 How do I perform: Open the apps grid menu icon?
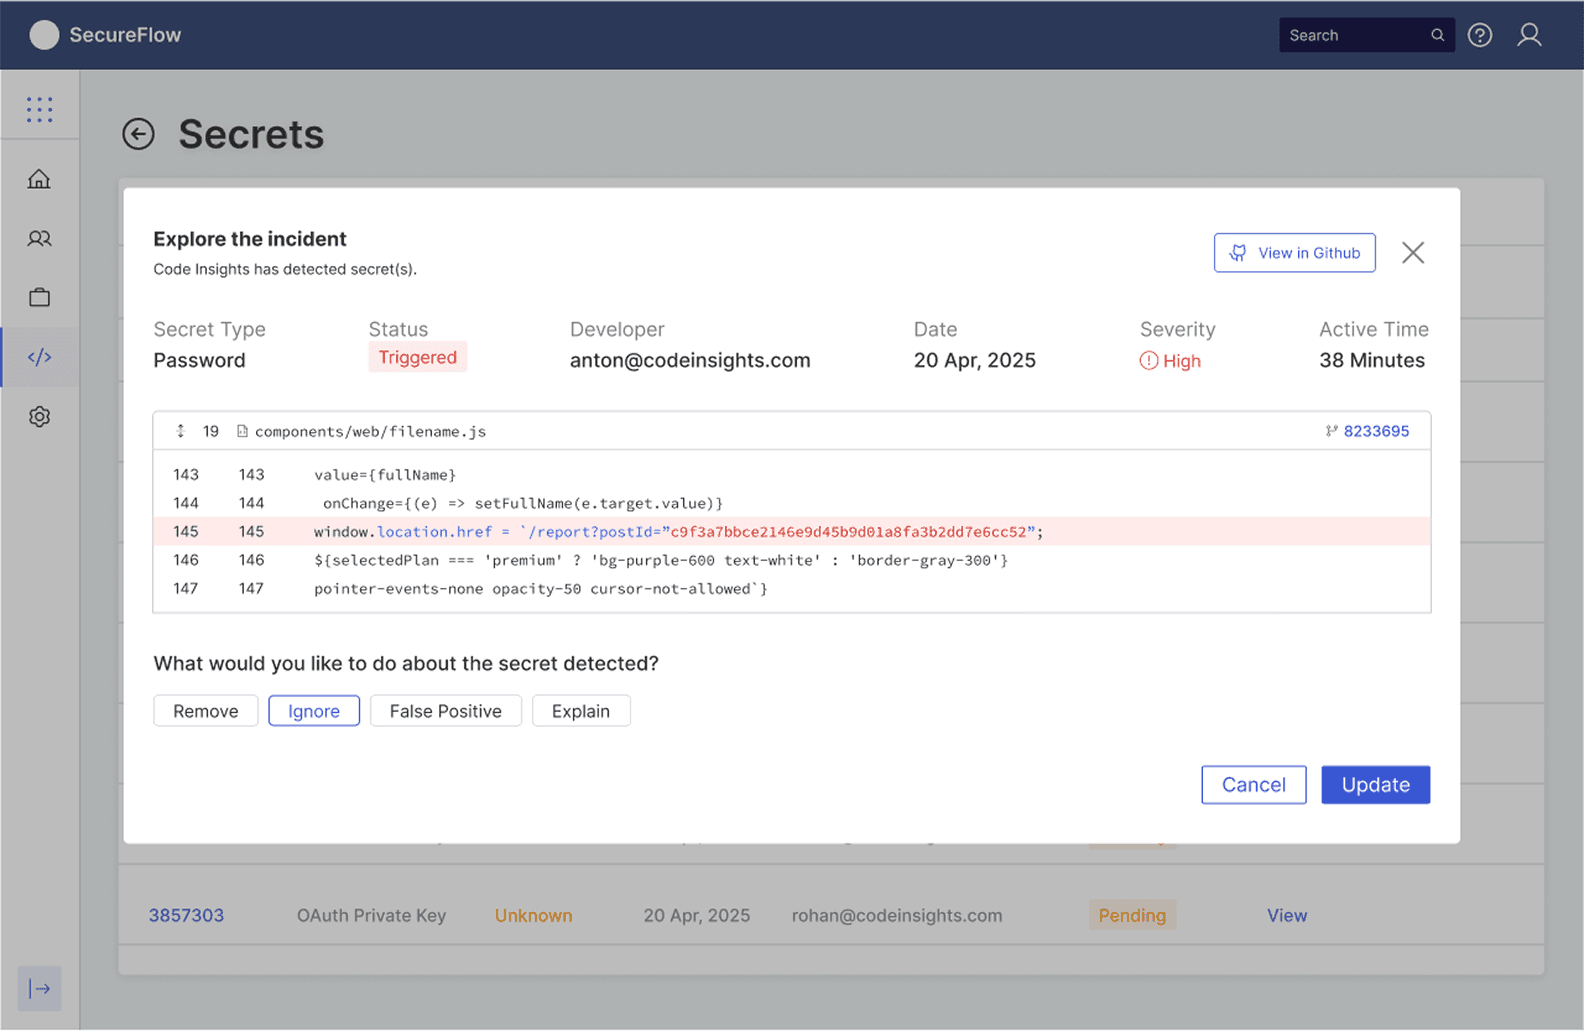[x=39, y=109]
